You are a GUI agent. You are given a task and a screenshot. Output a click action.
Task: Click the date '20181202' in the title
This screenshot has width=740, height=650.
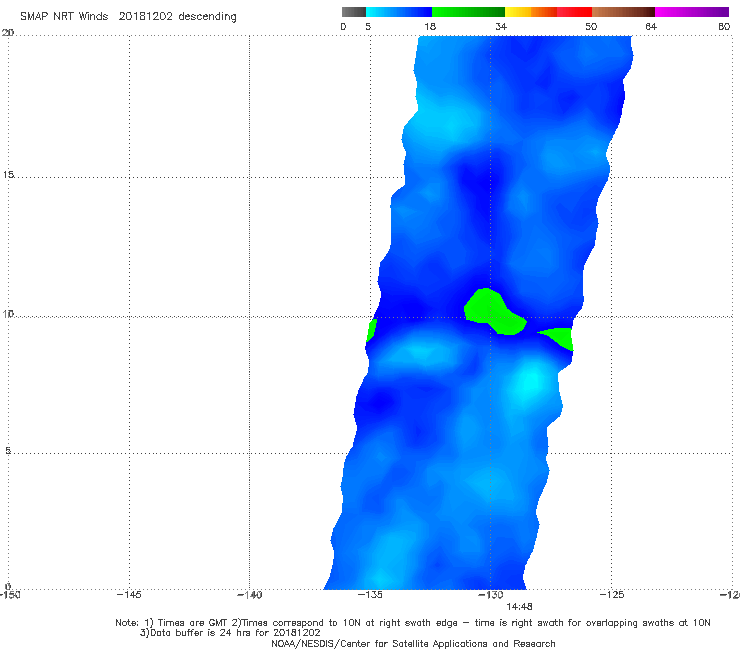coord(145,17)
